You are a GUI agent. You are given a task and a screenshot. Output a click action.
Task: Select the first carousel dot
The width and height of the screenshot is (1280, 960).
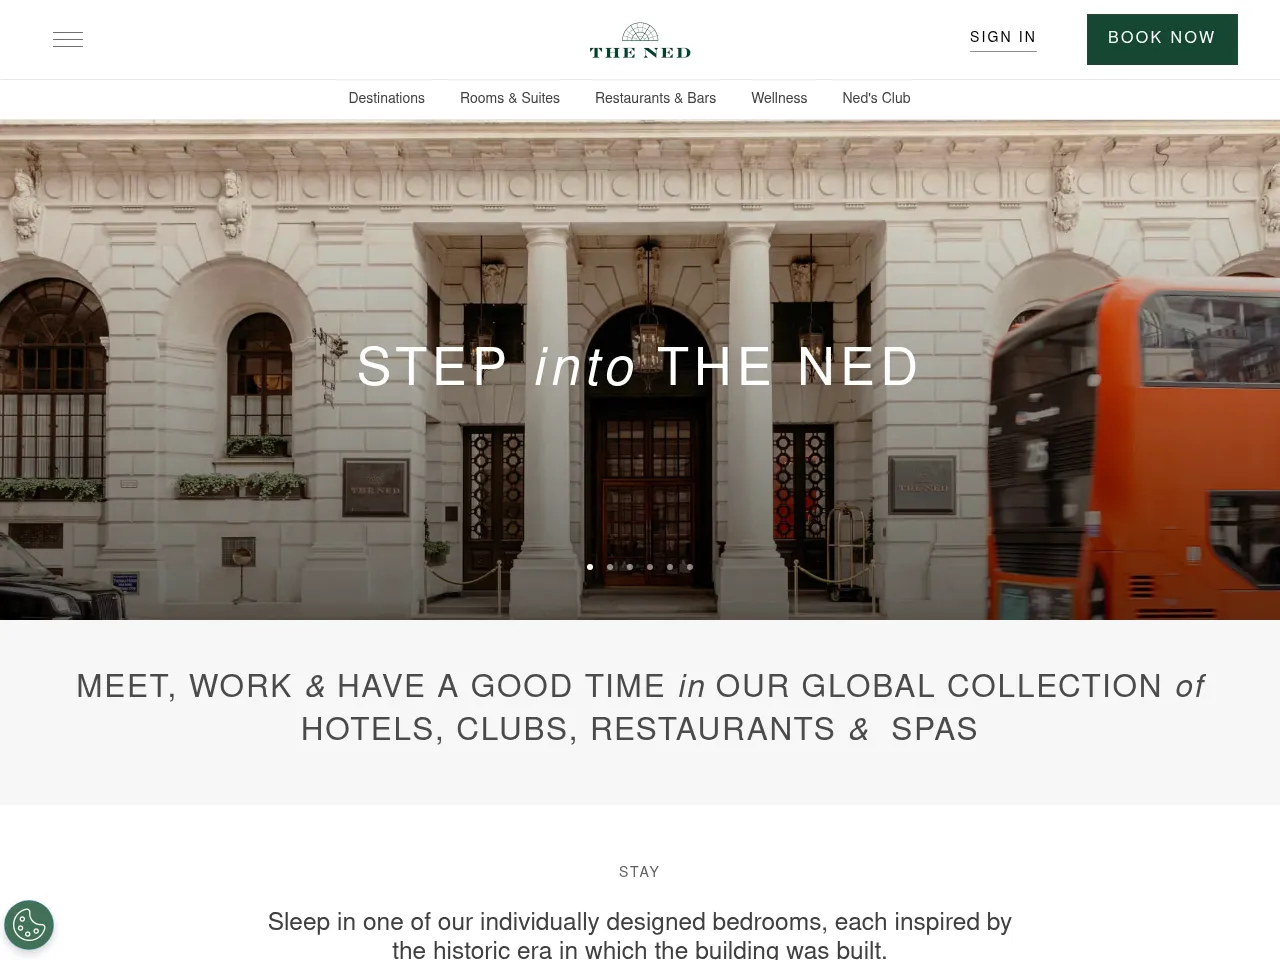(x=590, y=567)
